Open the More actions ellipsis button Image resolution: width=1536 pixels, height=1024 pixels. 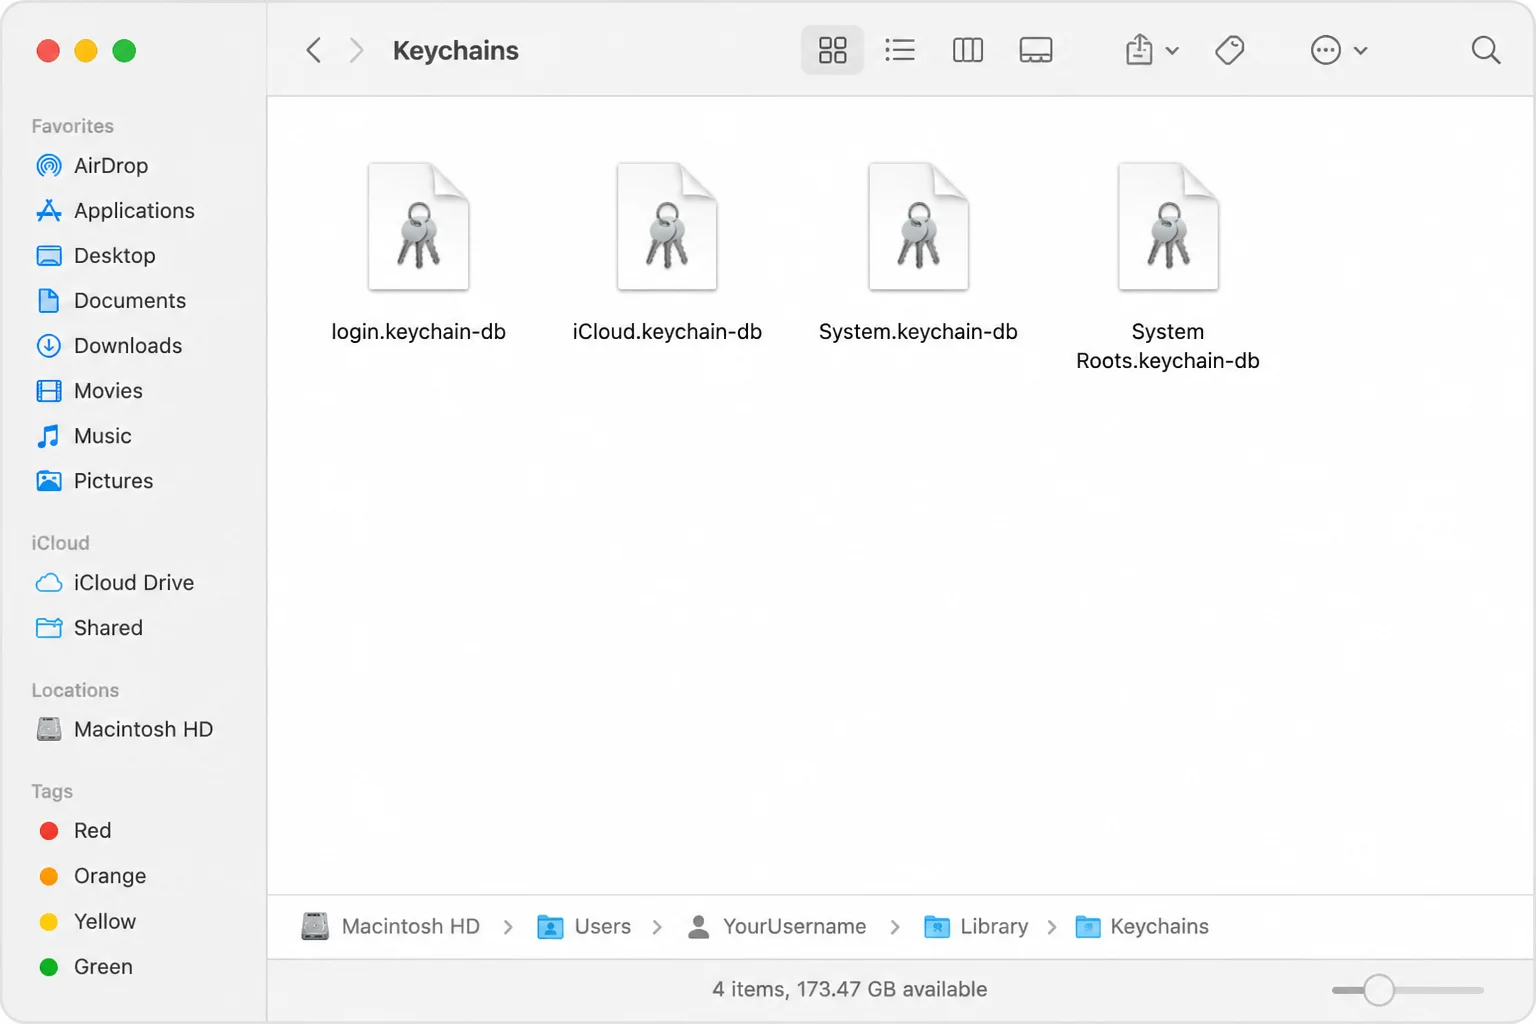coord(1326,50)
